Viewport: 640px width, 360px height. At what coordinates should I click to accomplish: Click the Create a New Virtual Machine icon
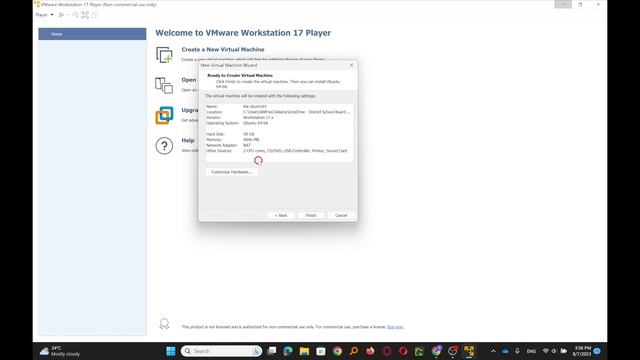pyautogui.click(x=164, y=55)
